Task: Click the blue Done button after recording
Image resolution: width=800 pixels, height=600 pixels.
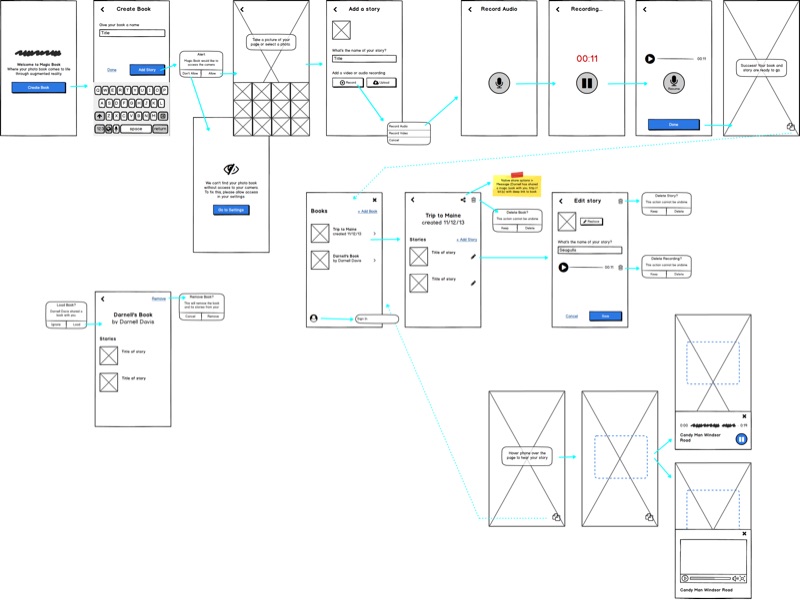Action: (x=673, y=124)
